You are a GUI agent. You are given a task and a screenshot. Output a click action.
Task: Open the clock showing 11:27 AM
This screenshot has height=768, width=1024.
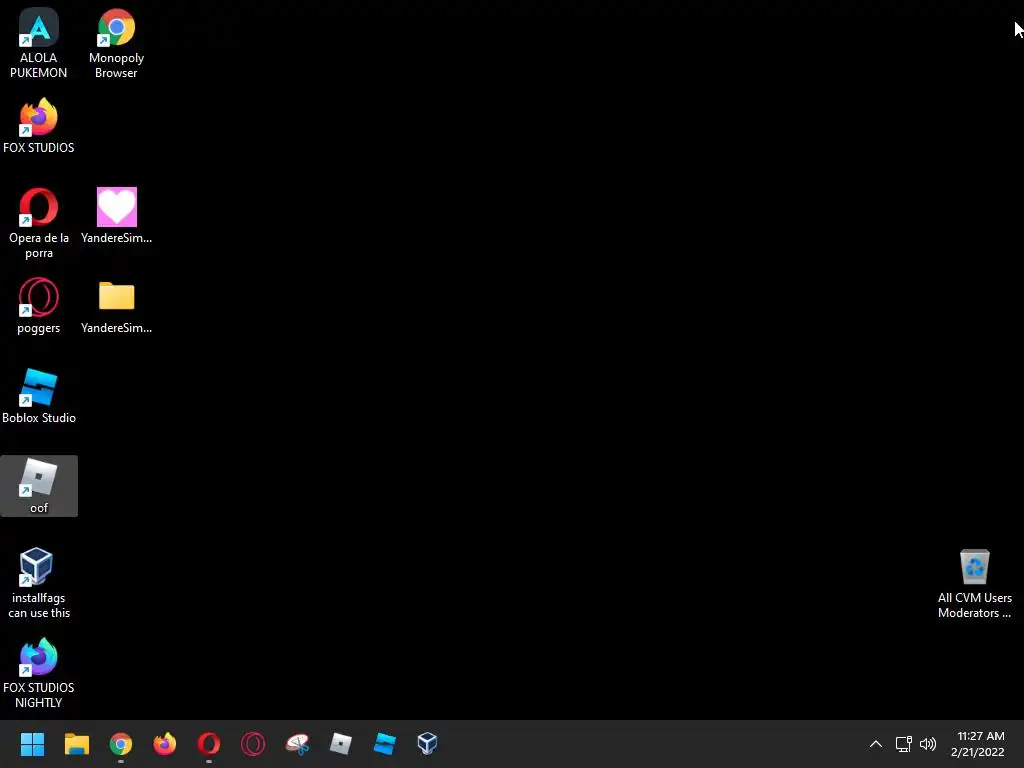click(x=978, y=744)
